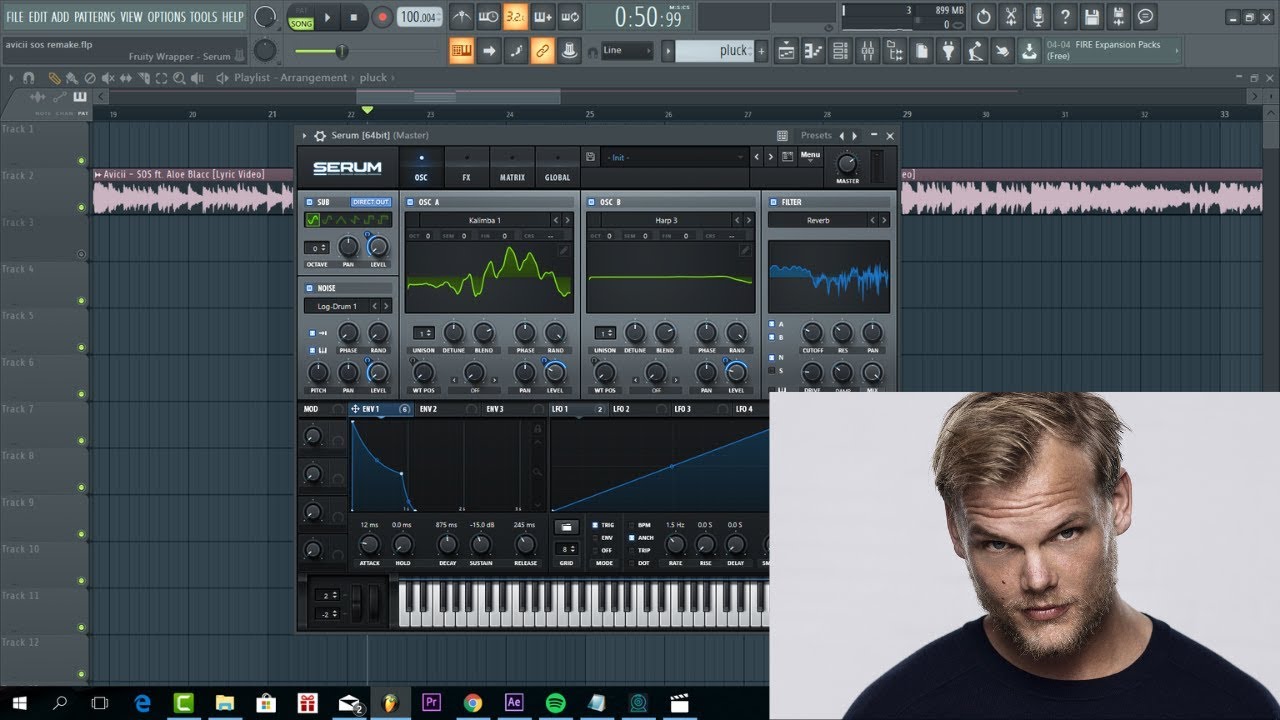Viewport: 1280px width, 720px height.
Task: Click previous wavetable arrow for Harp 3
Action: [x=738, y=220]
